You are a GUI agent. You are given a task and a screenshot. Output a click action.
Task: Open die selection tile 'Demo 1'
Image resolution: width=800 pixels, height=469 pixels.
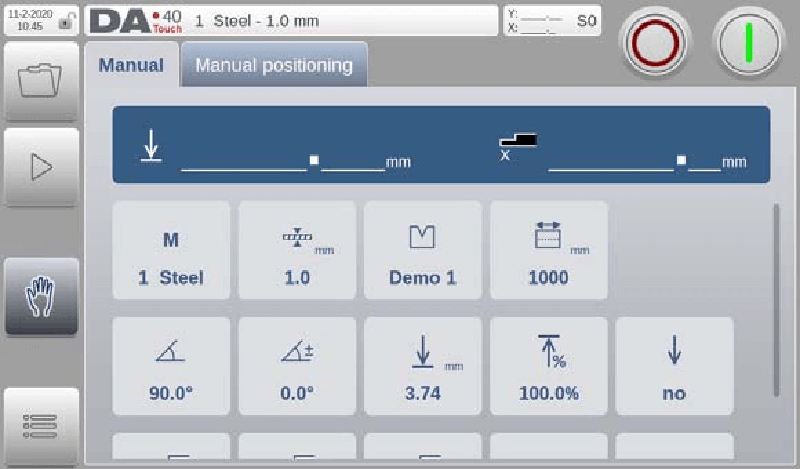click(422, 251)
